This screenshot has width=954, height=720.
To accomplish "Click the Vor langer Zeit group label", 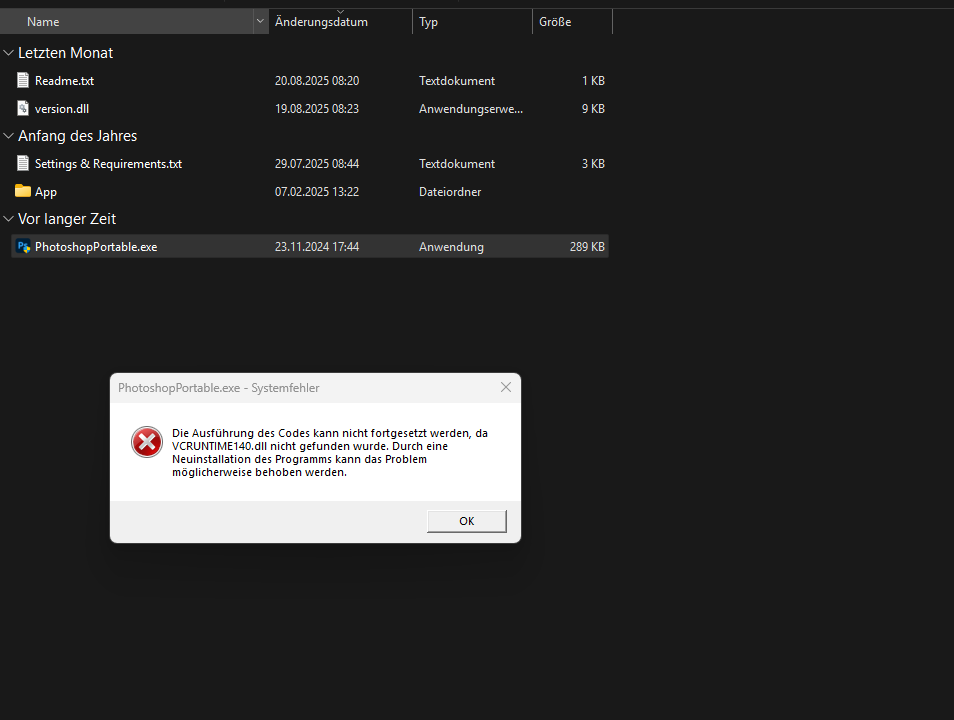I will coord(67,218).
